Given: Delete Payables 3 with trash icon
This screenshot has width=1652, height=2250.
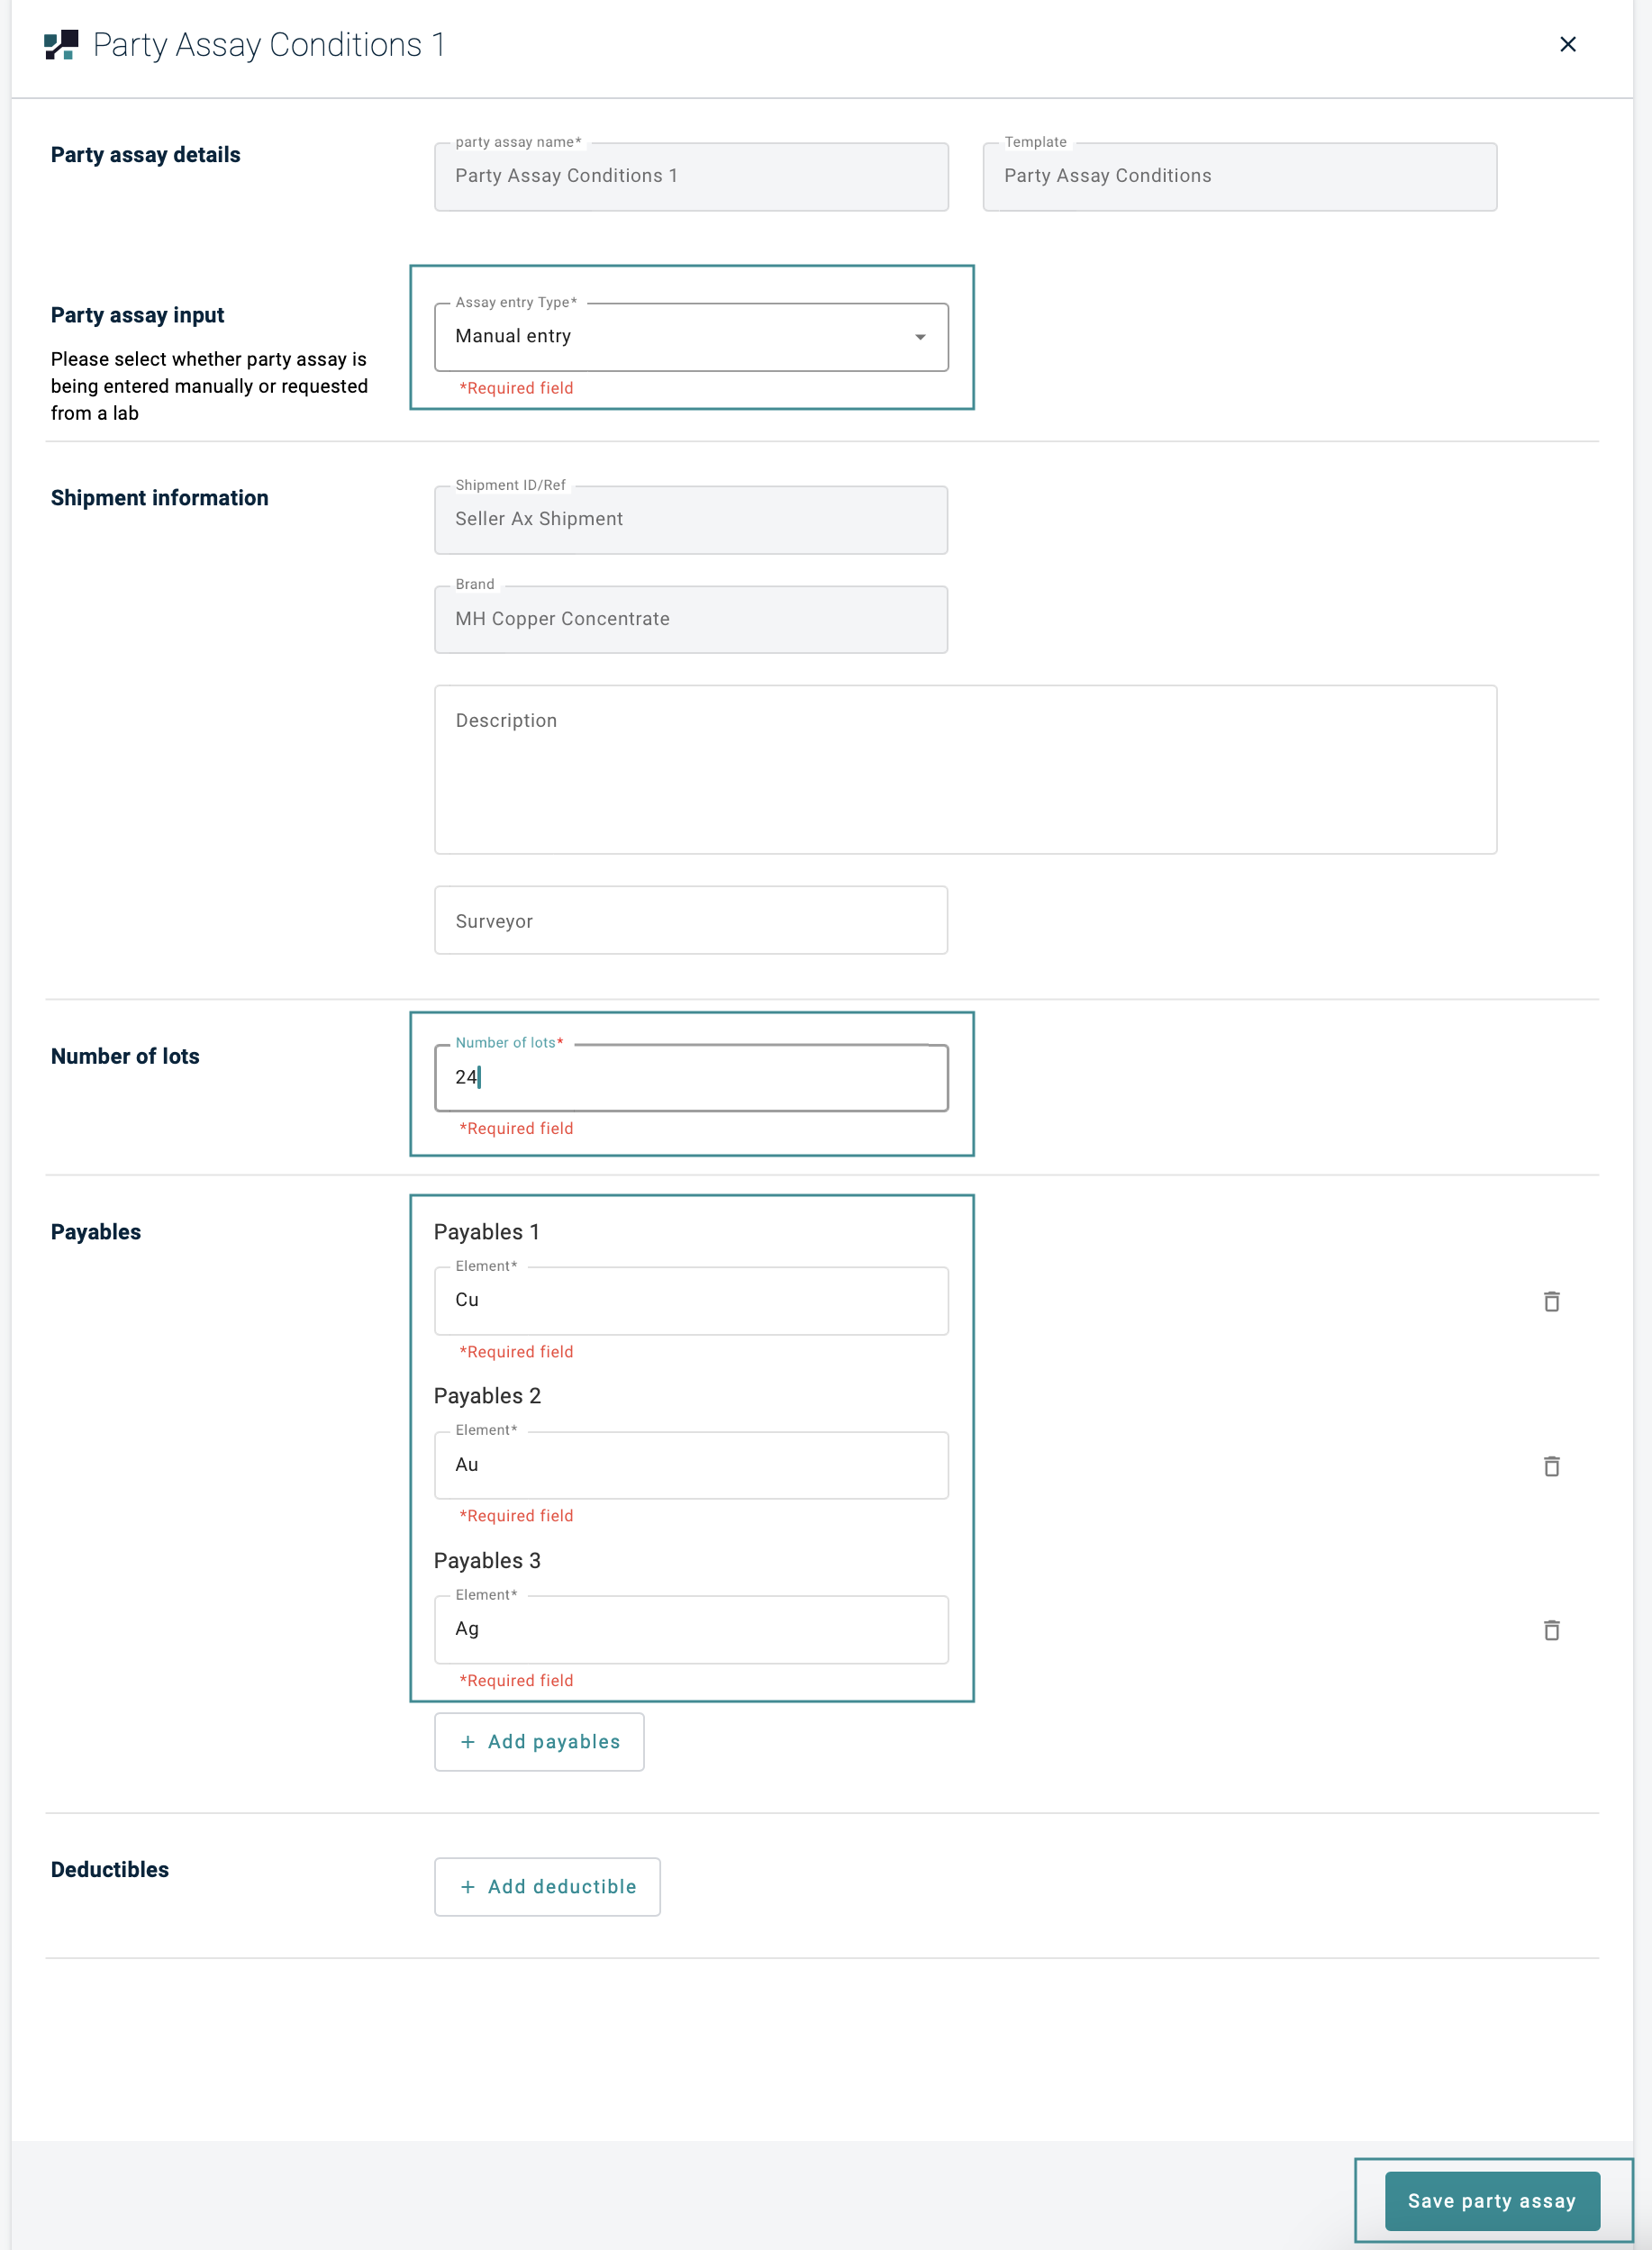Looking at the screenshot, I should (1551, 1630).
